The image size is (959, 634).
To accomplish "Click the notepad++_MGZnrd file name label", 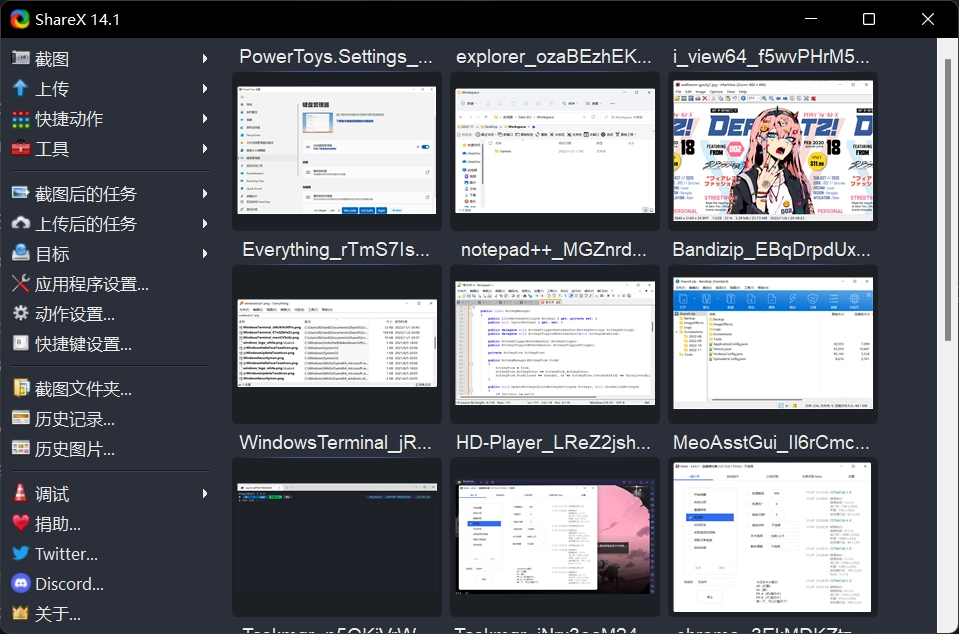I will [554, 249].
